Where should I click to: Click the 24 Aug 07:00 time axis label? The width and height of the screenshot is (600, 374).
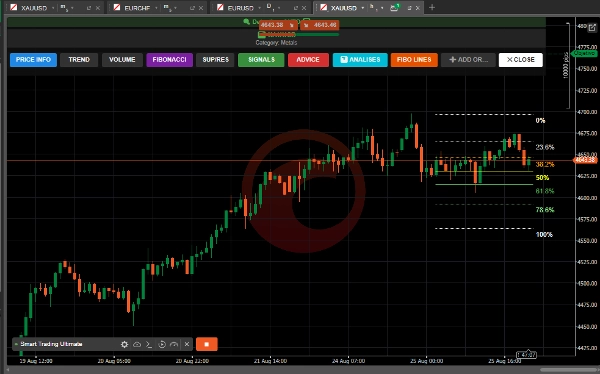[x=348, y=361]
